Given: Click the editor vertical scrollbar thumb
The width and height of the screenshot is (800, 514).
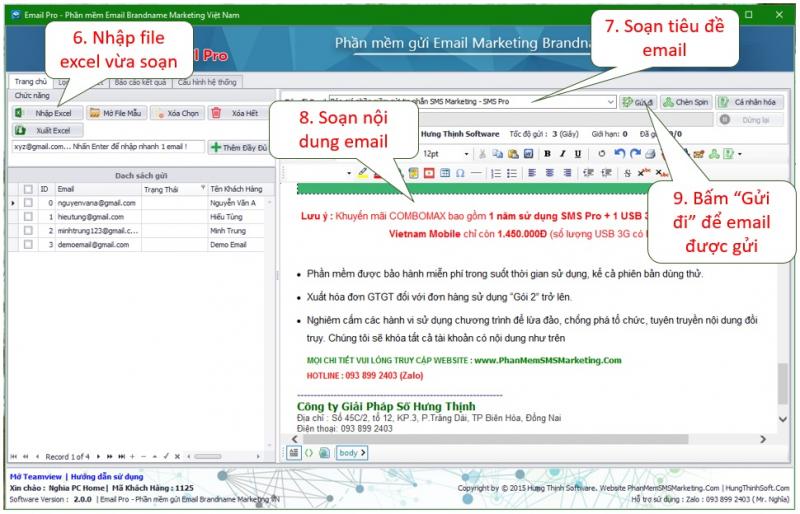Looking at the screenshot, I should 782,384.
